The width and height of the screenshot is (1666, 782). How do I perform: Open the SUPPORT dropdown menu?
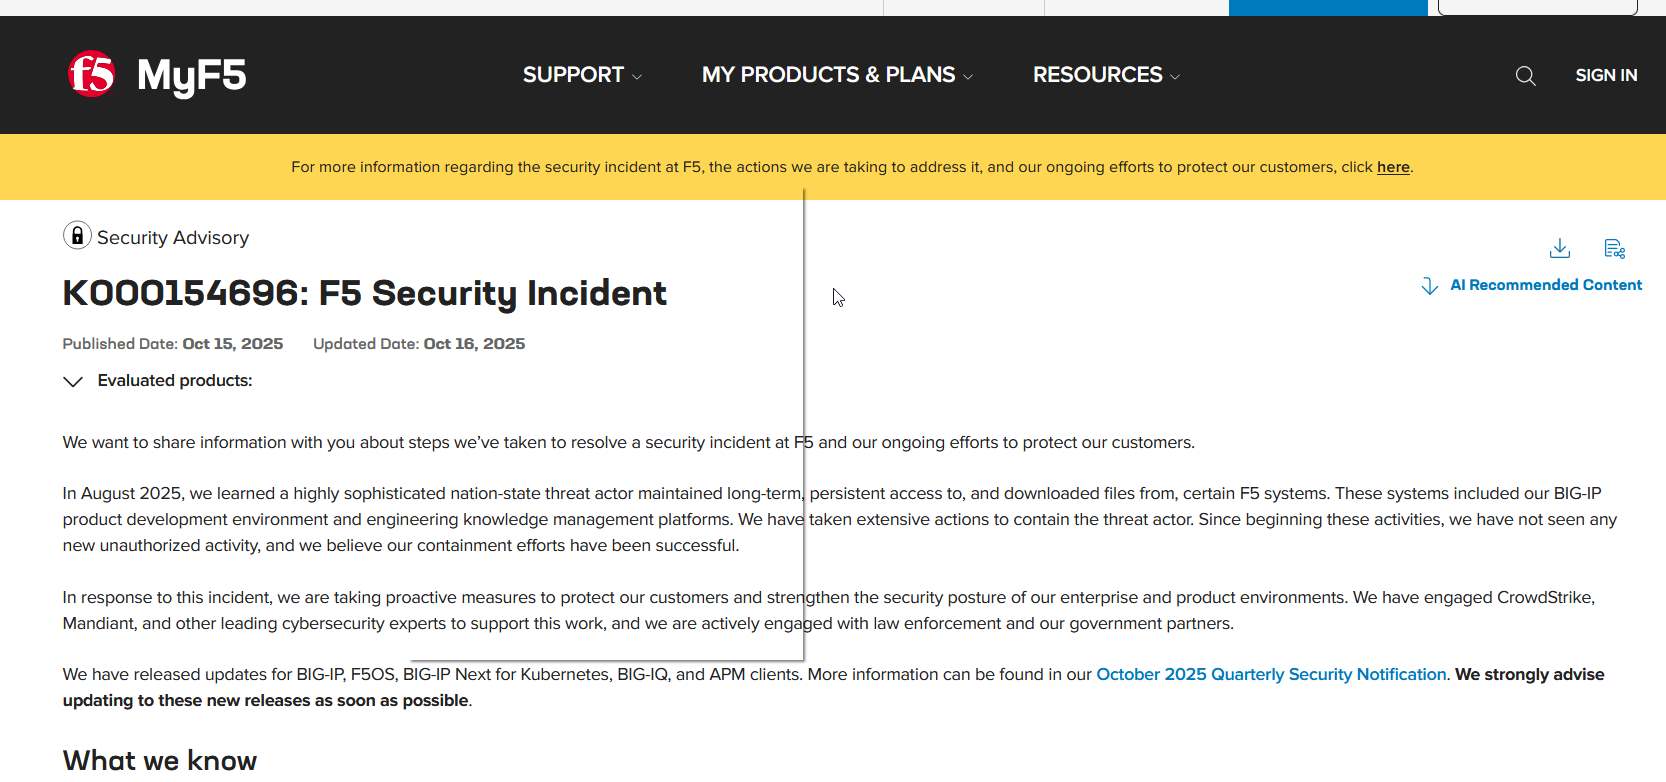pyautogui.click(x=582, y=75)
